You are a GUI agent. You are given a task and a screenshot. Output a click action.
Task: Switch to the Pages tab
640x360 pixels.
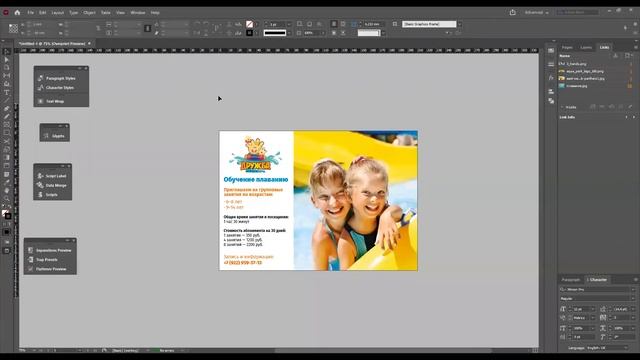[x=567, y=47]
